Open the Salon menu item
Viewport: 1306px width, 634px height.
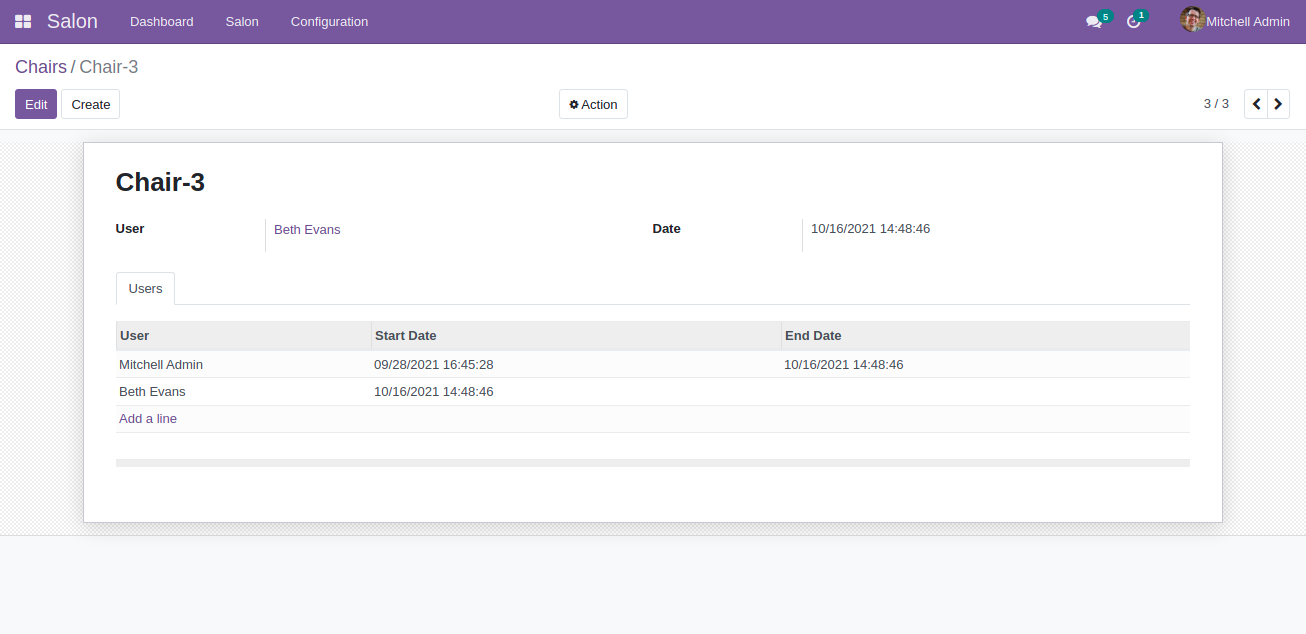coord(242,21)
